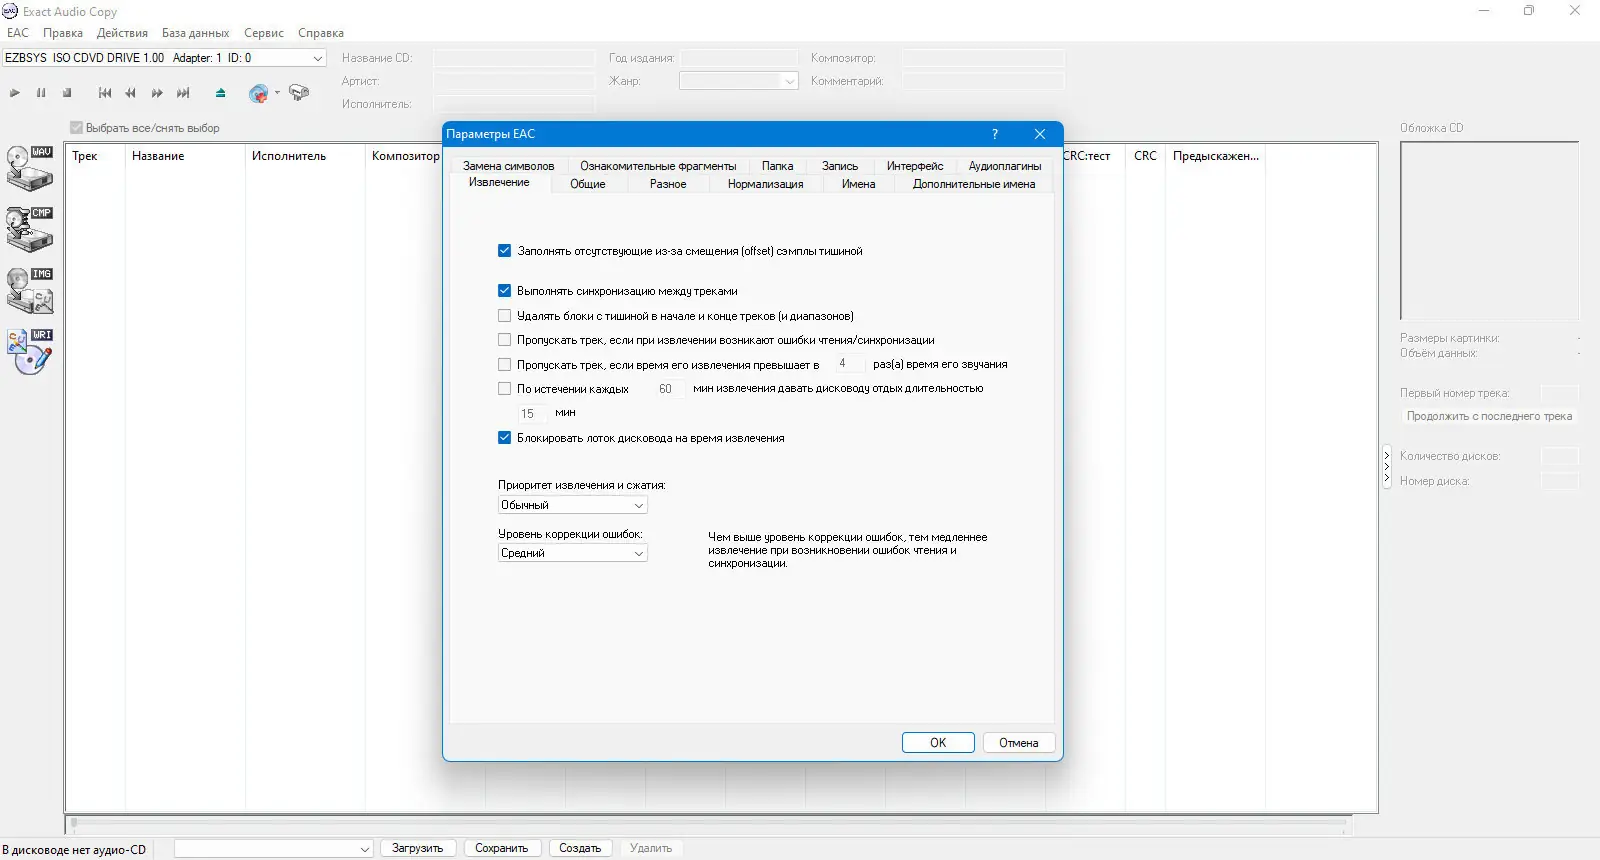Click the skip to next track icon
The image size is (1600, 860).
pos(183,93)
